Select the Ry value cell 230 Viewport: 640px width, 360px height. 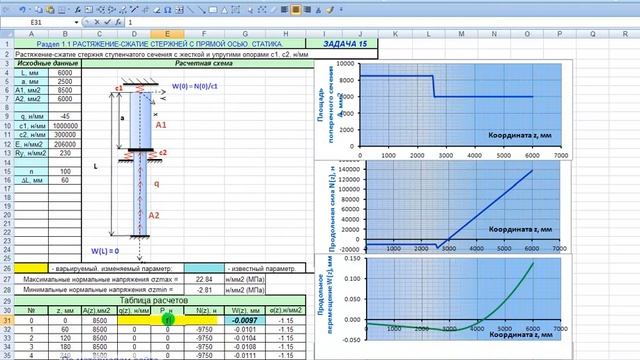[64, 153]
